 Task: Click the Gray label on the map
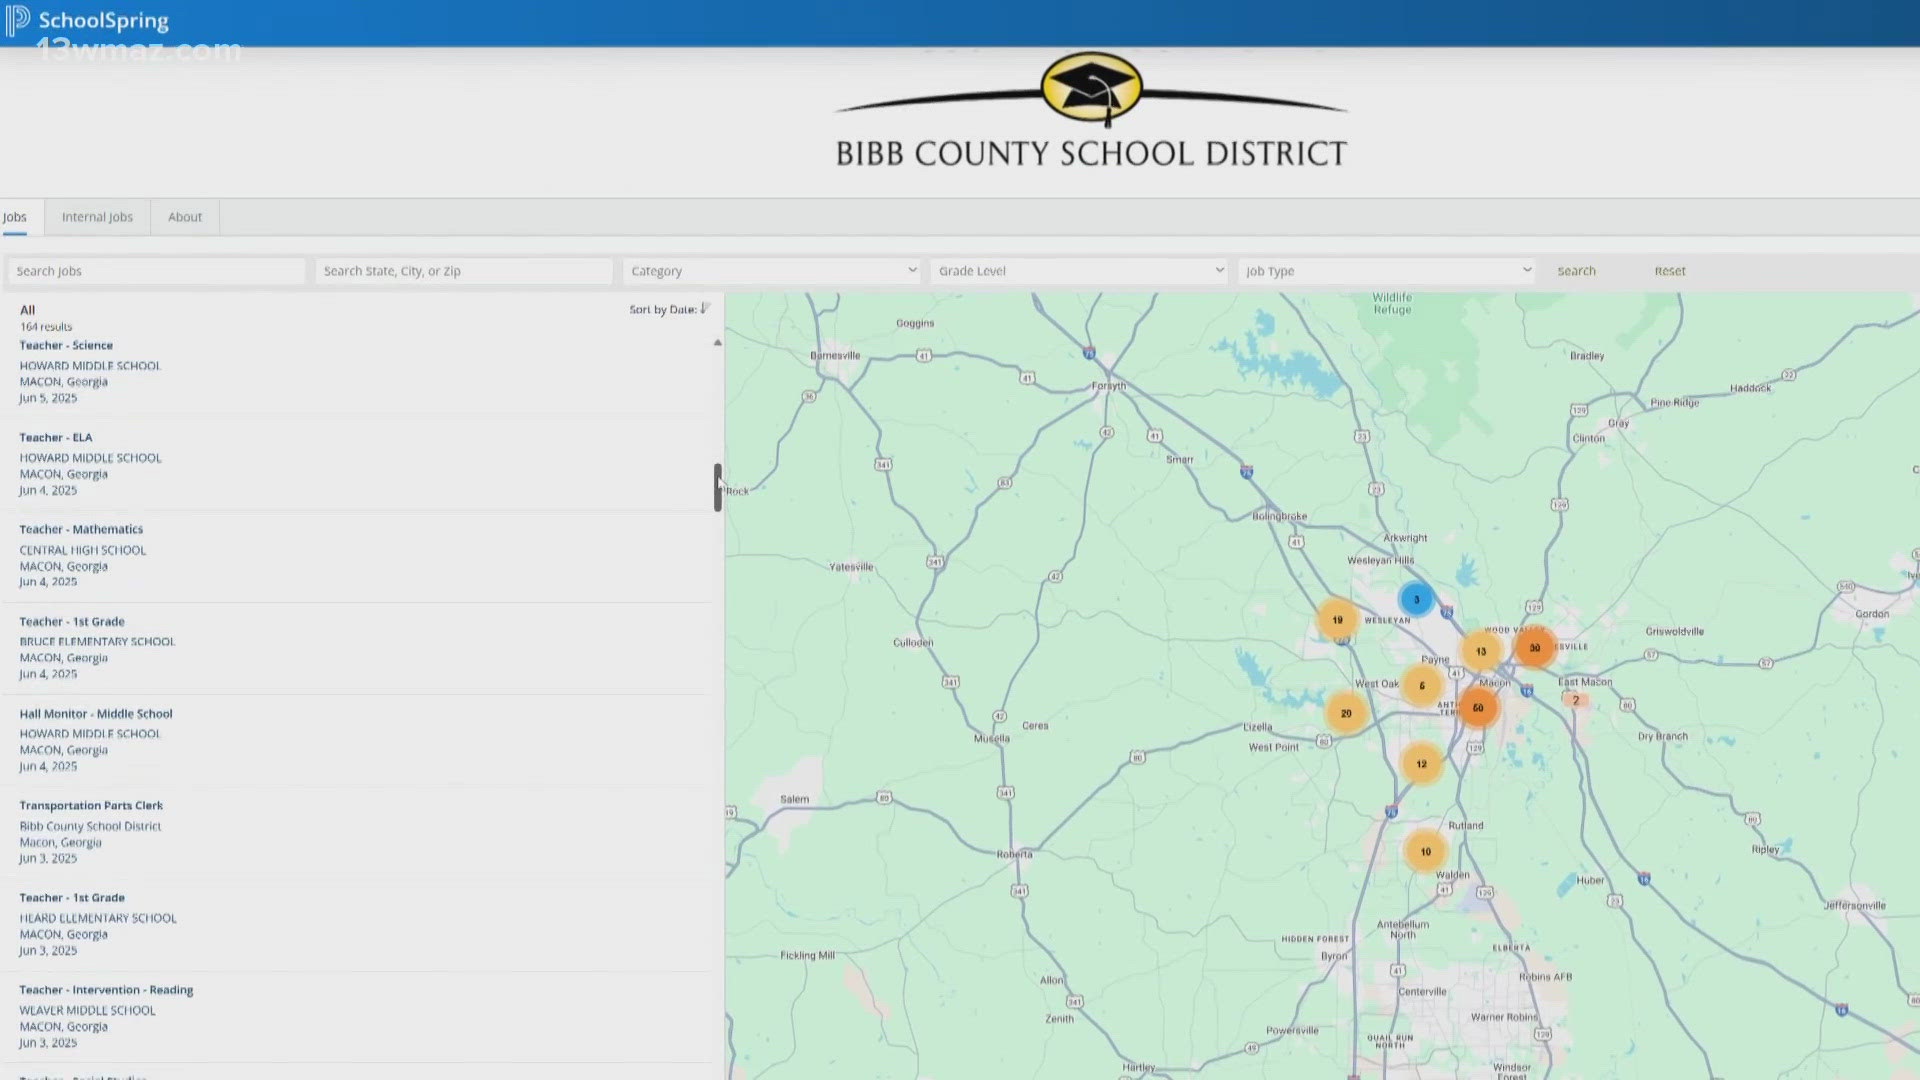1618,423
